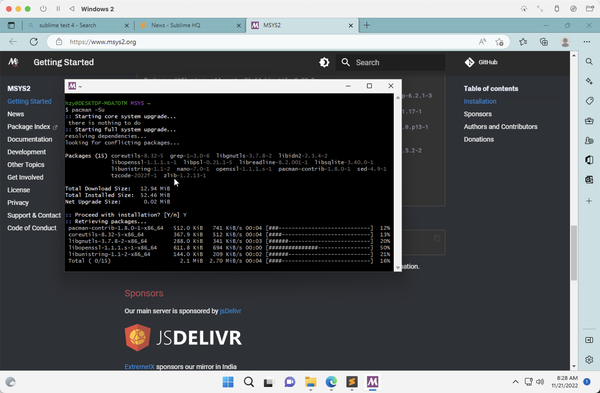
Task: Open browser profile avatar
Action: tap(565, 42)
